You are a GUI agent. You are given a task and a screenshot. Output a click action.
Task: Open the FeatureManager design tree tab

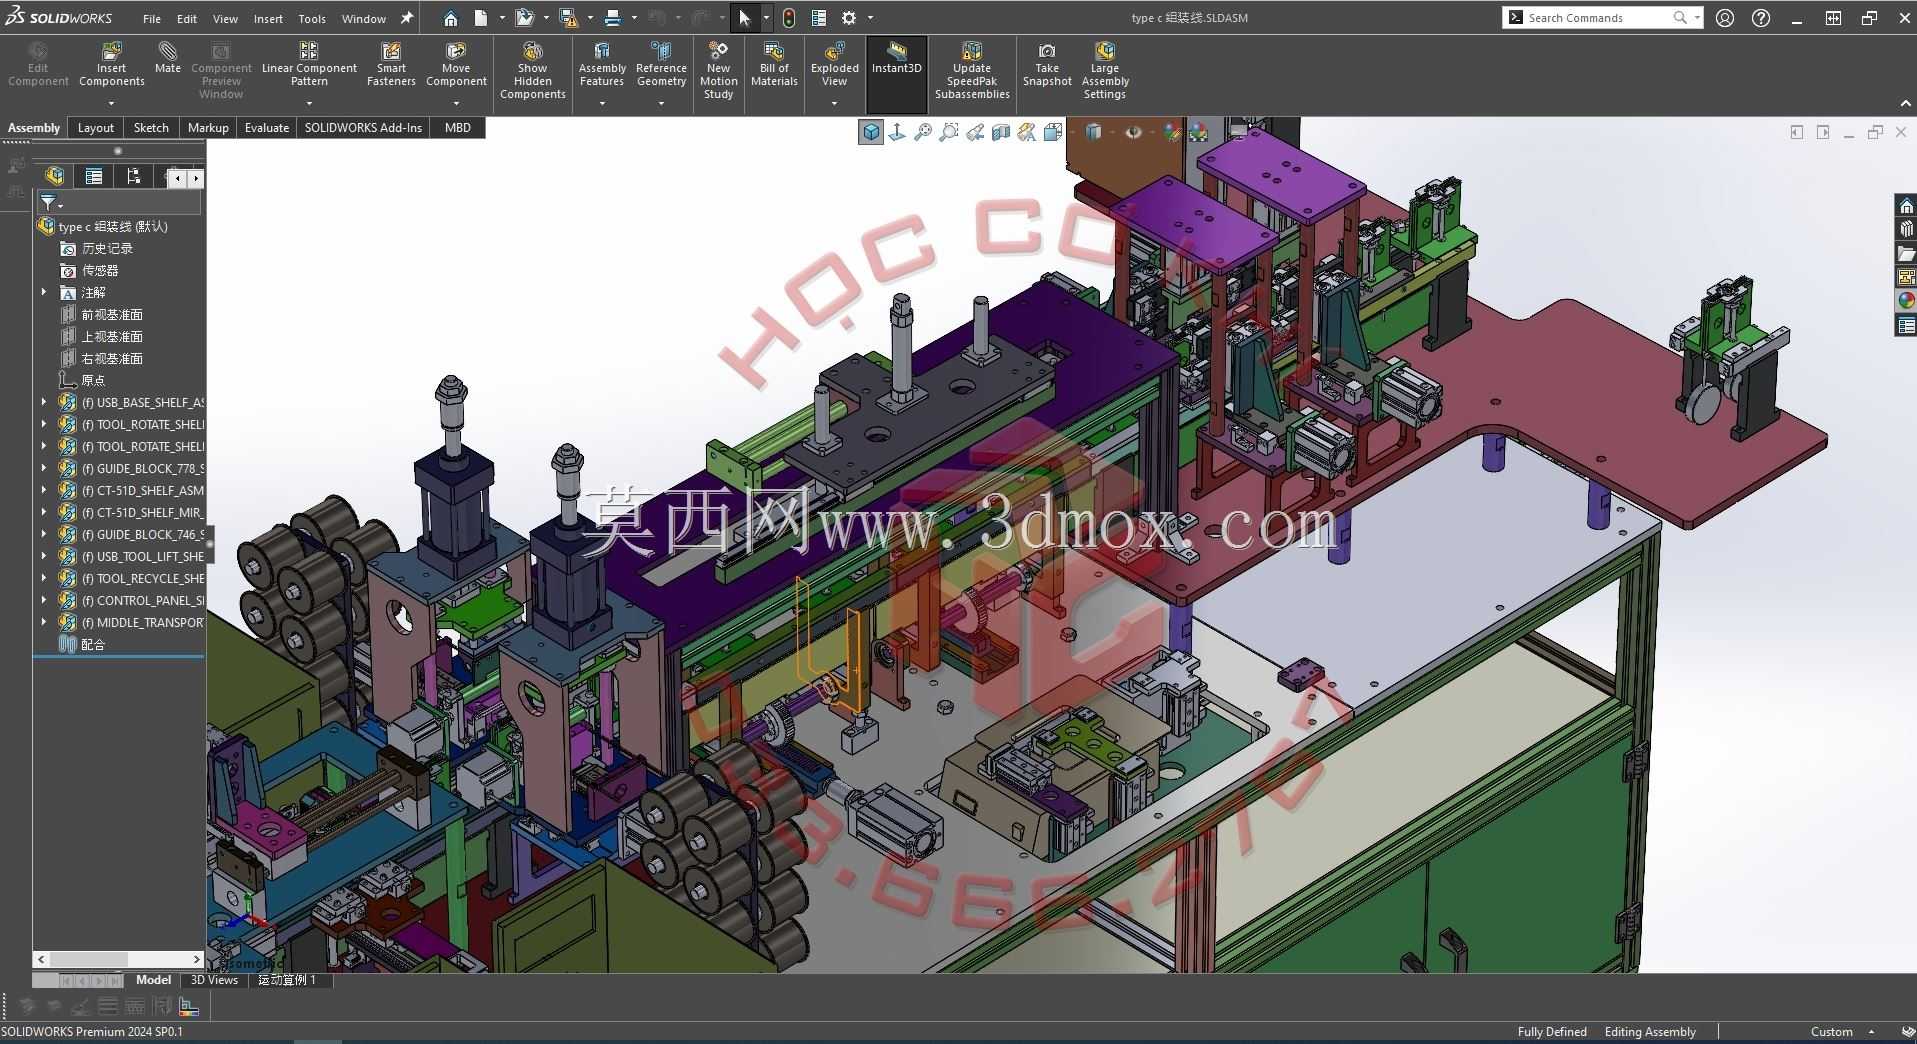click(54, 176)
